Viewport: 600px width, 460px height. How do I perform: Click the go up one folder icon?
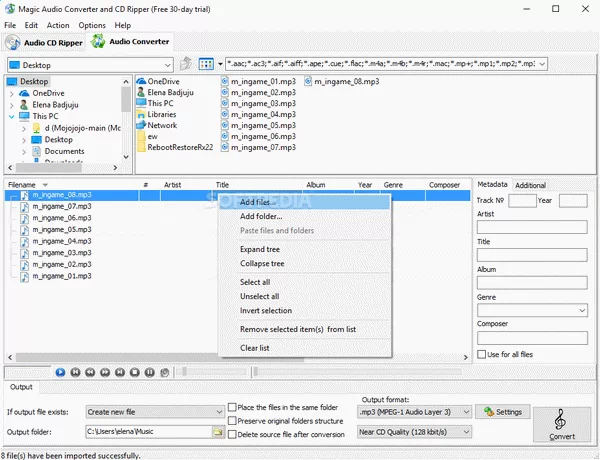[x=186, y=64]
